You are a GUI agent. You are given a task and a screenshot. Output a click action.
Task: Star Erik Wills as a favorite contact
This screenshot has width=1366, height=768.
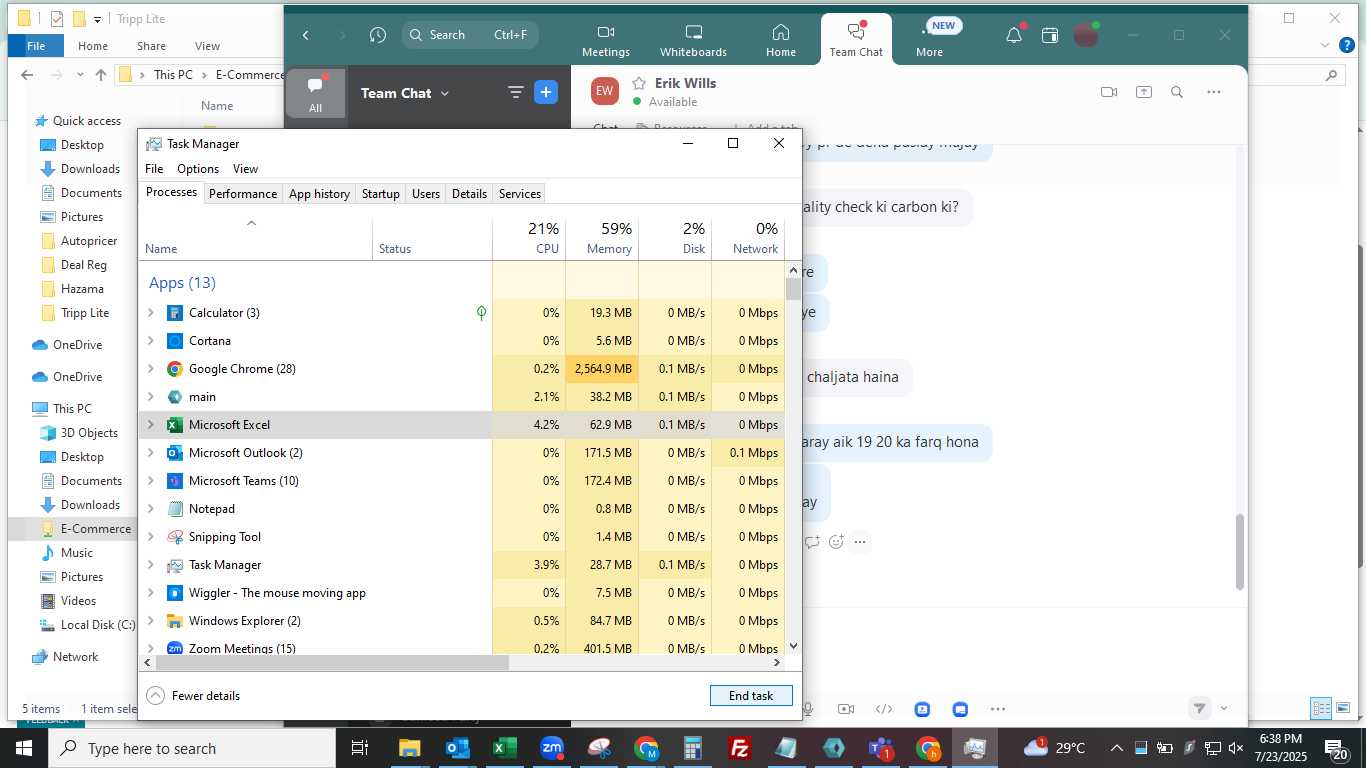click(x=639, y=83)
